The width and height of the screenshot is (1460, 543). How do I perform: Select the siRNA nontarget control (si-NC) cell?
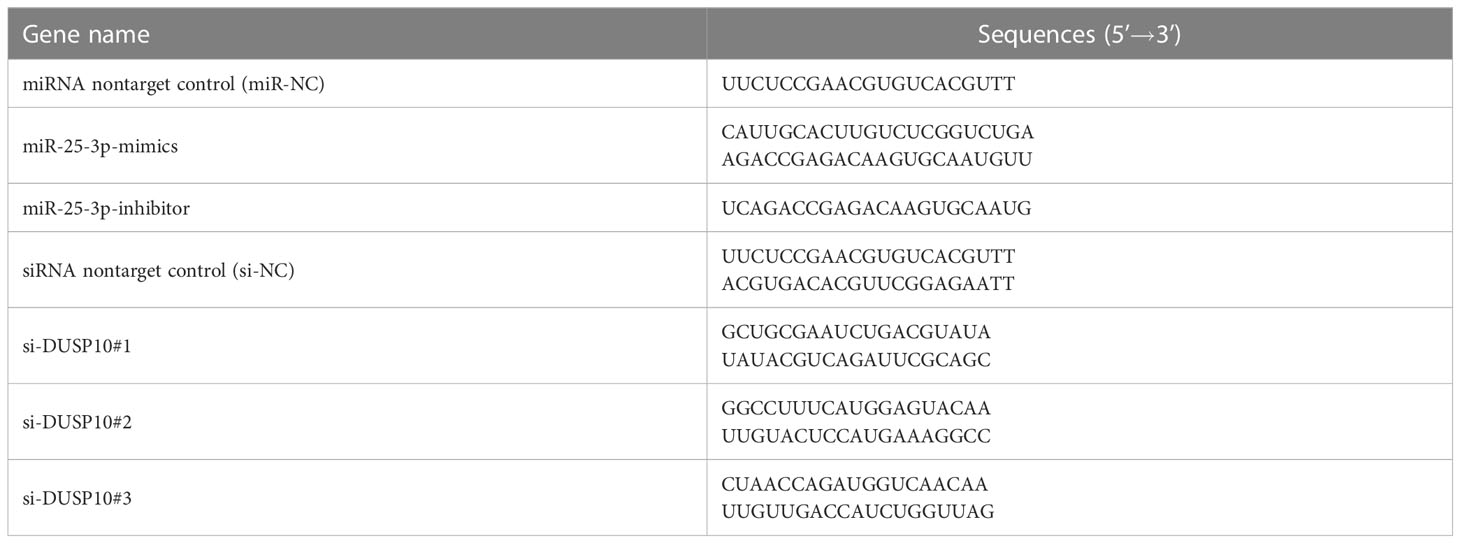pyautogui.click(x=158, y=270)
